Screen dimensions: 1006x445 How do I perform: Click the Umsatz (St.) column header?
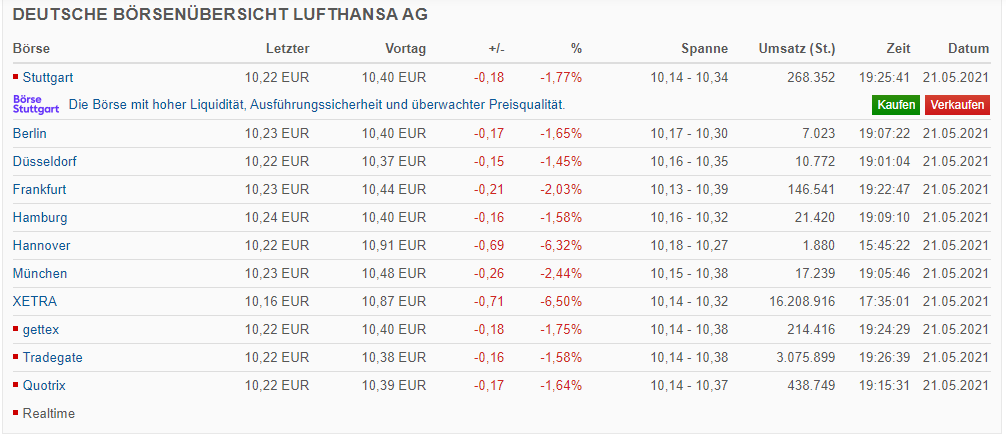coord(797,48)
